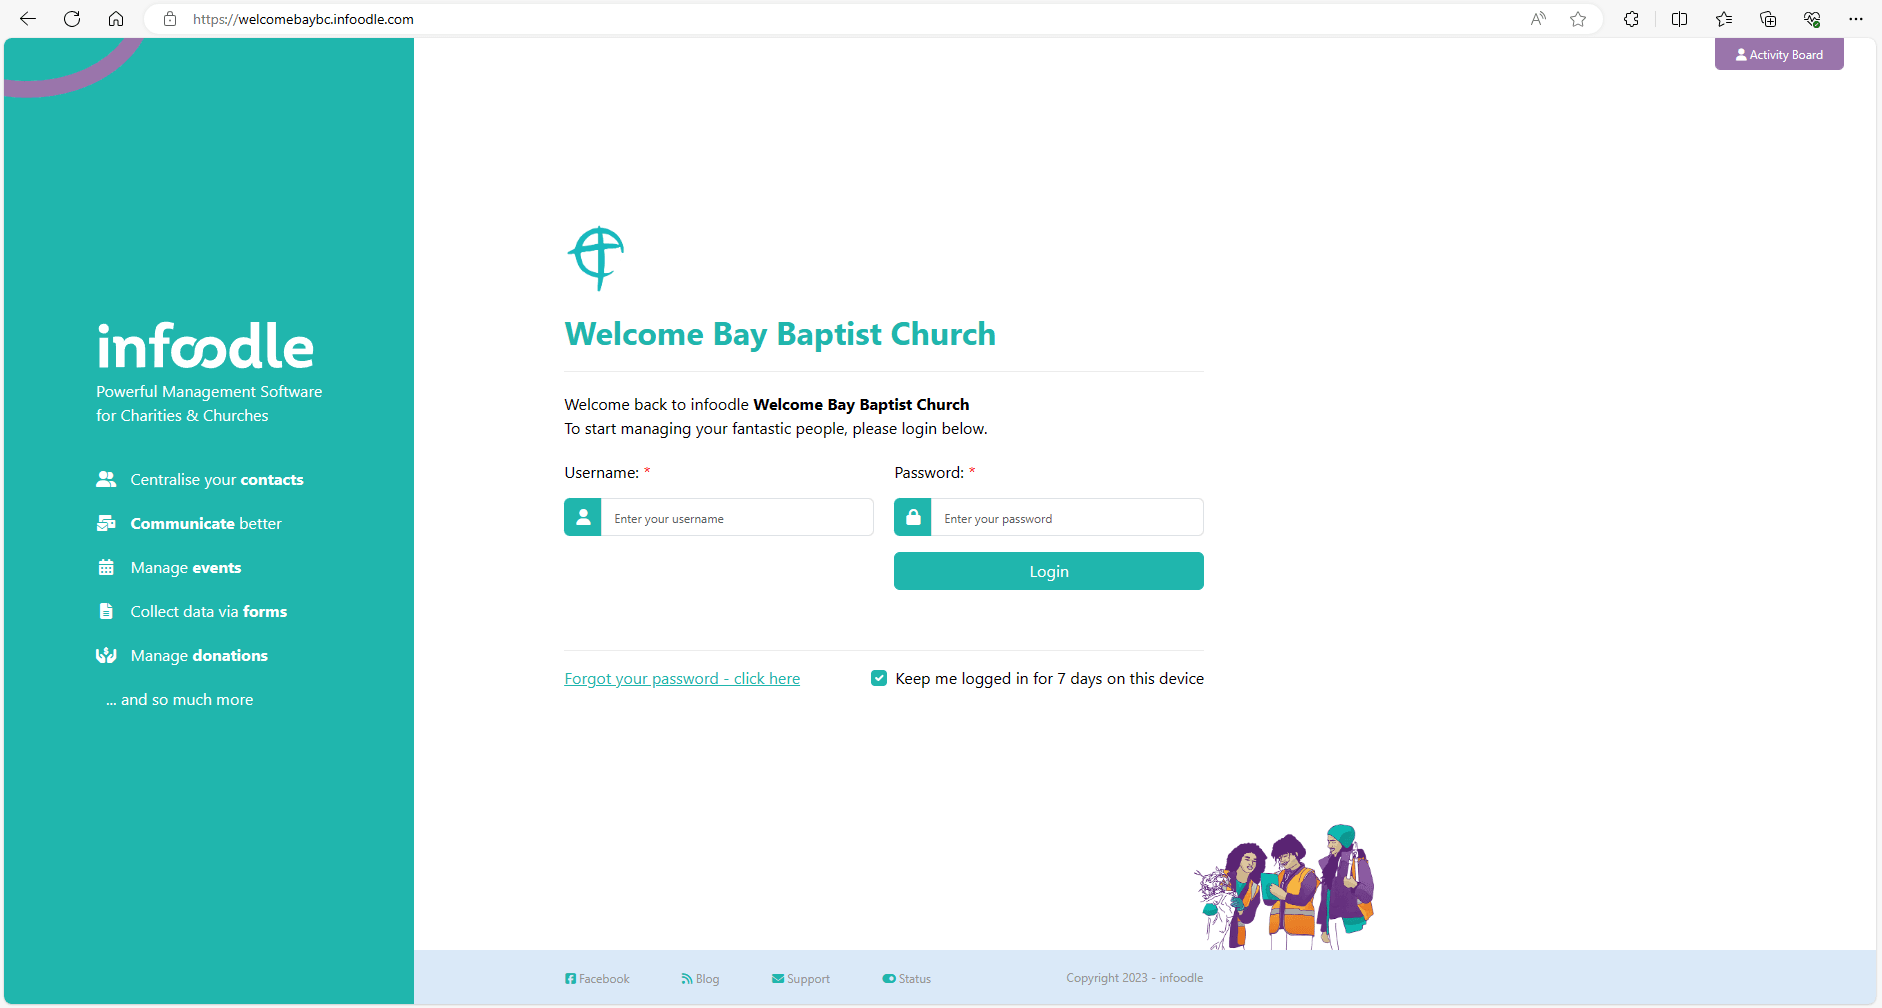Click the donations hands icon in sidebar
This screenshot has width=1882, height=1008.
coord(106,655)
